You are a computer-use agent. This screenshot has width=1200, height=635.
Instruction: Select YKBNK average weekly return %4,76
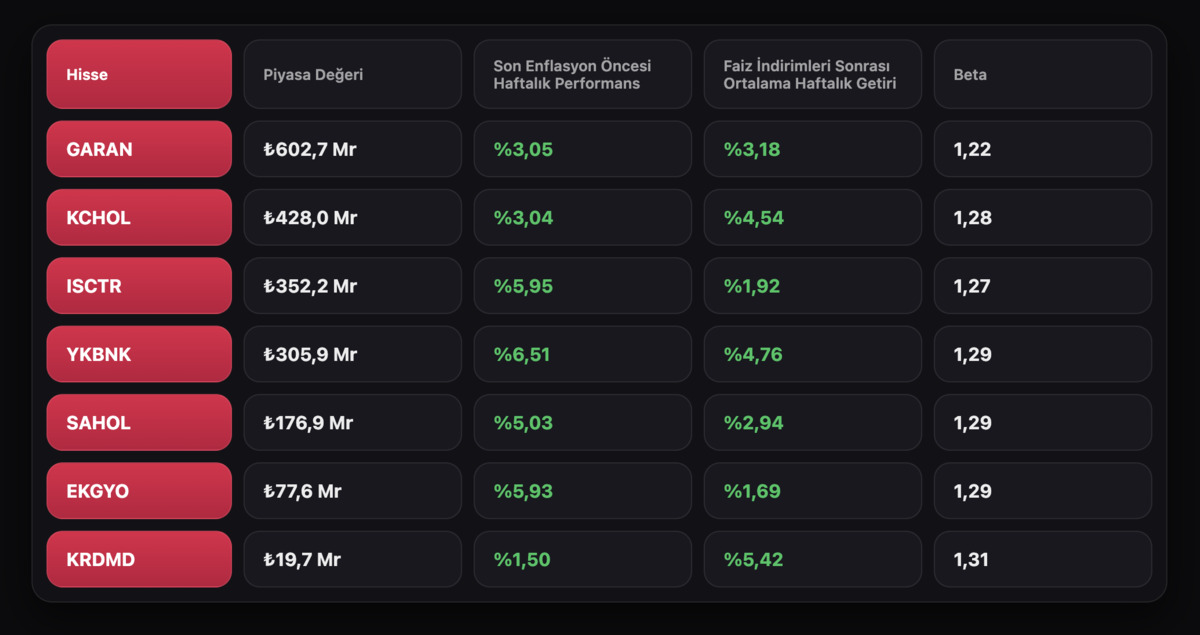tap(813, 354)
